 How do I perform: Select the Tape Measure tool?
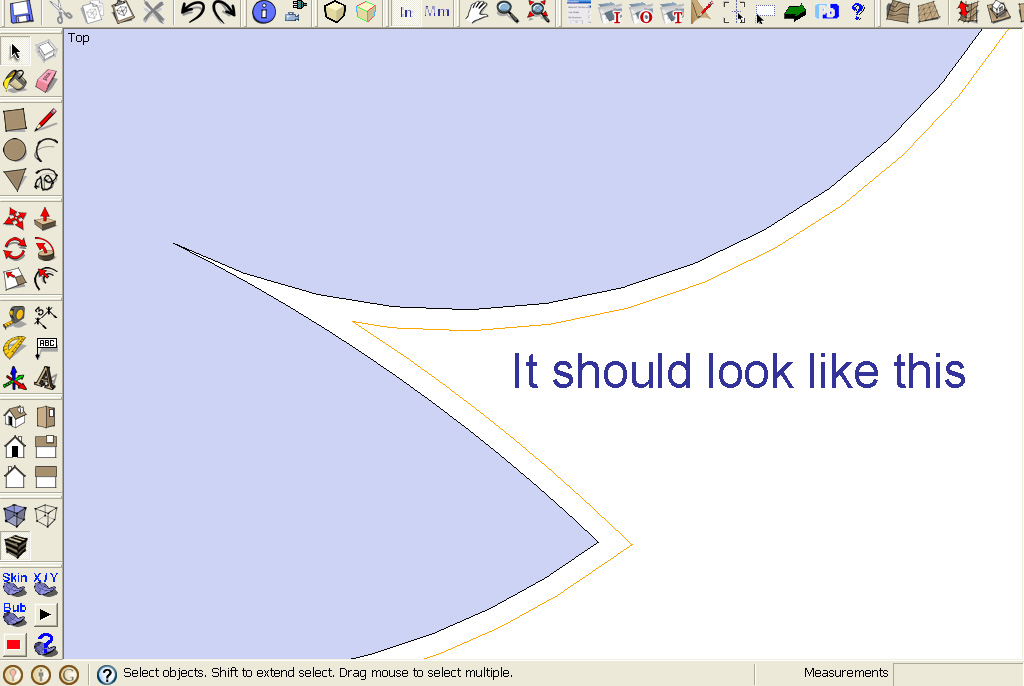15,318
